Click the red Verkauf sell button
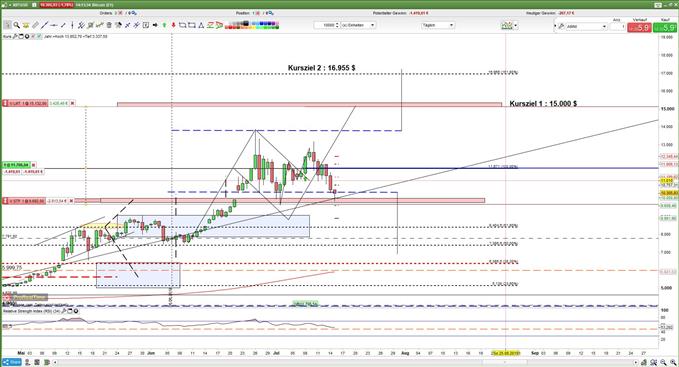The height and width of the screenshot is (367, 679). [640, 27]
